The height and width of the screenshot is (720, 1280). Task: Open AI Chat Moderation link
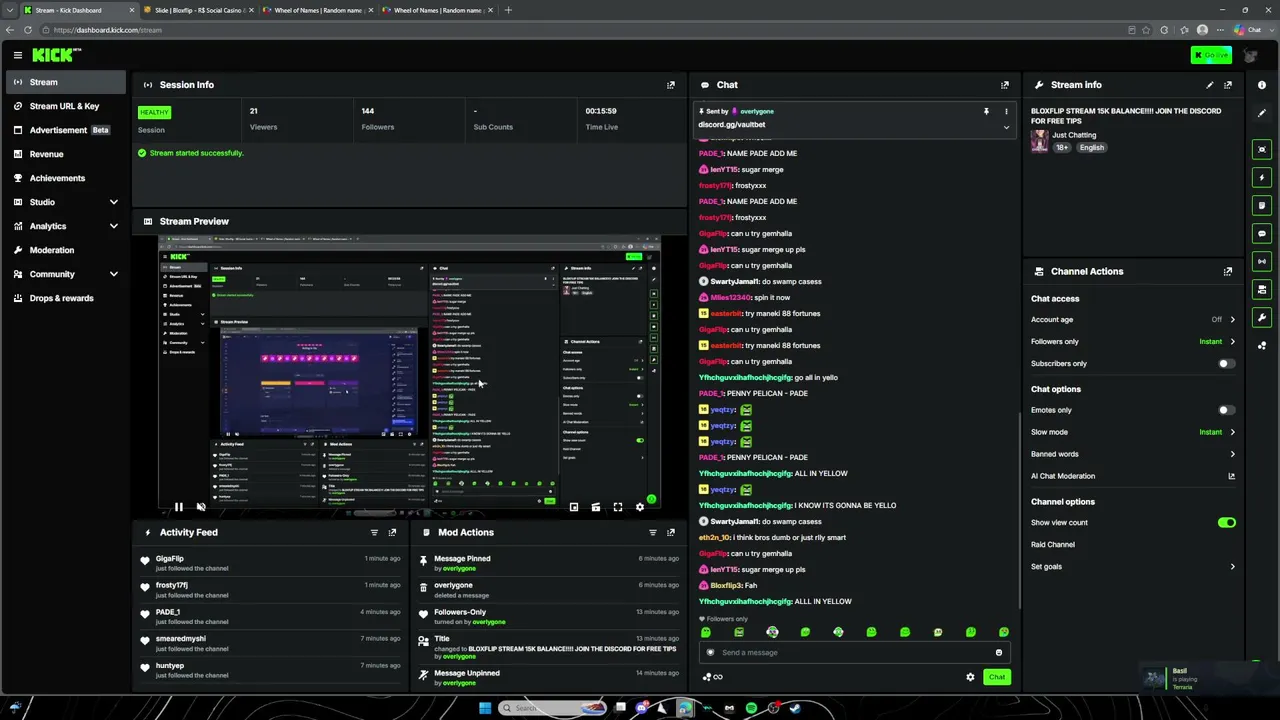pos(1133,476)
